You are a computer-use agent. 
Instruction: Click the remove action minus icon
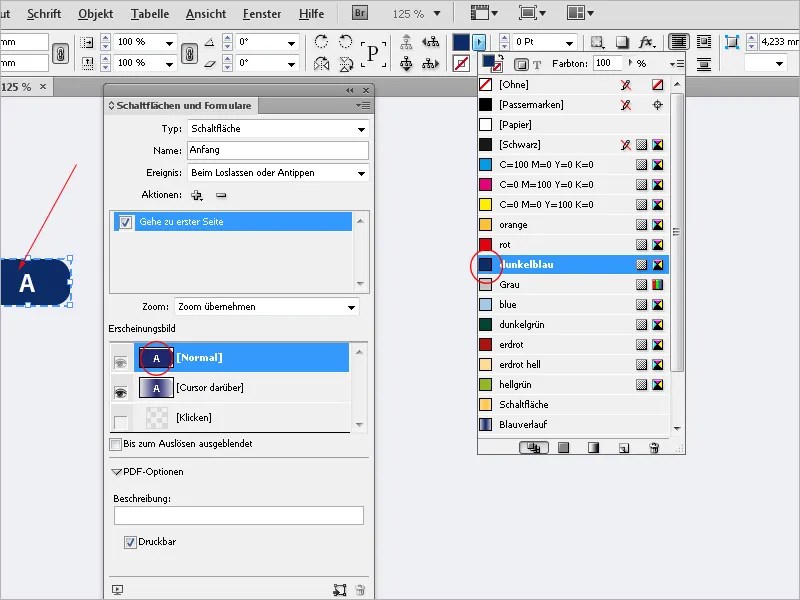coord(221,195)
